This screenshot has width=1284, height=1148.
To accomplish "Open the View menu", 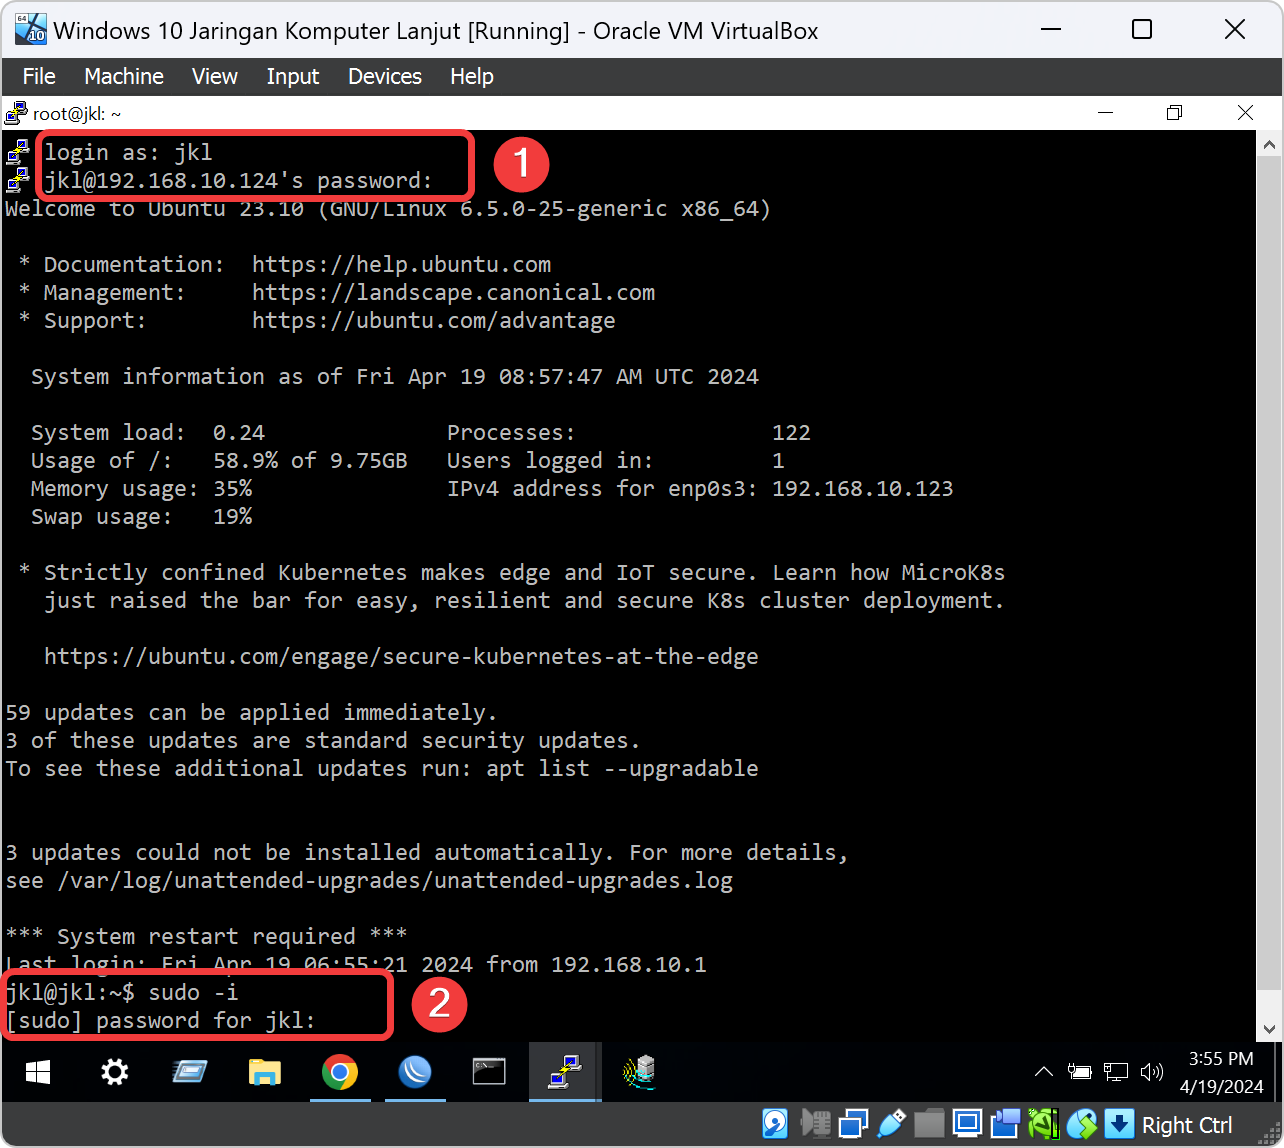I will [x=215, y=76].
